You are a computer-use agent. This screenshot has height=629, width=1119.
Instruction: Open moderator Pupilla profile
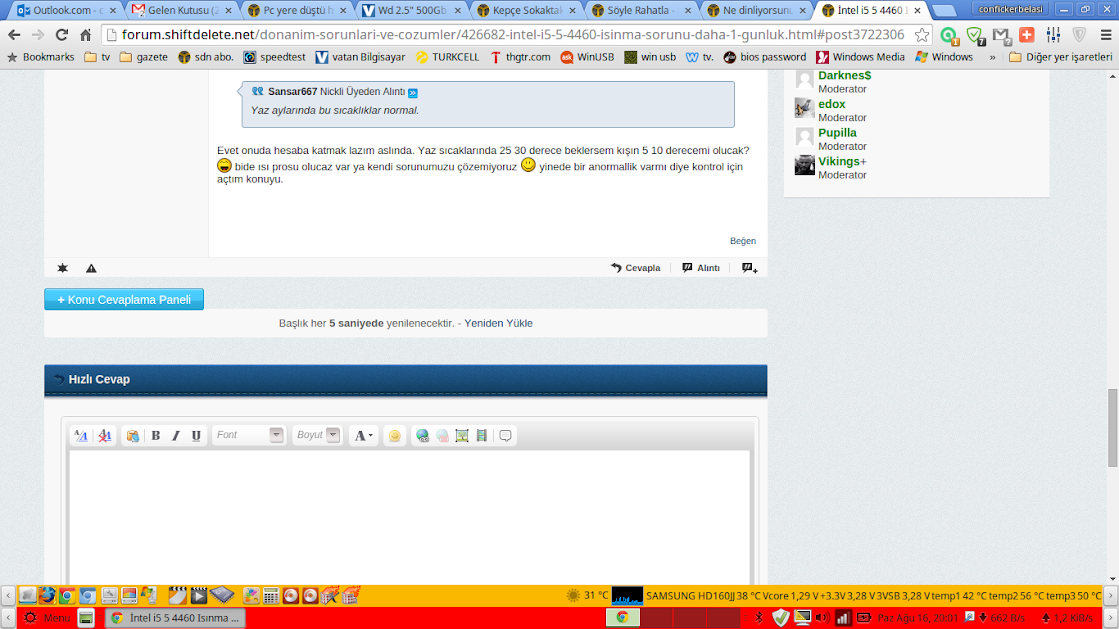(x=837, y=133)
